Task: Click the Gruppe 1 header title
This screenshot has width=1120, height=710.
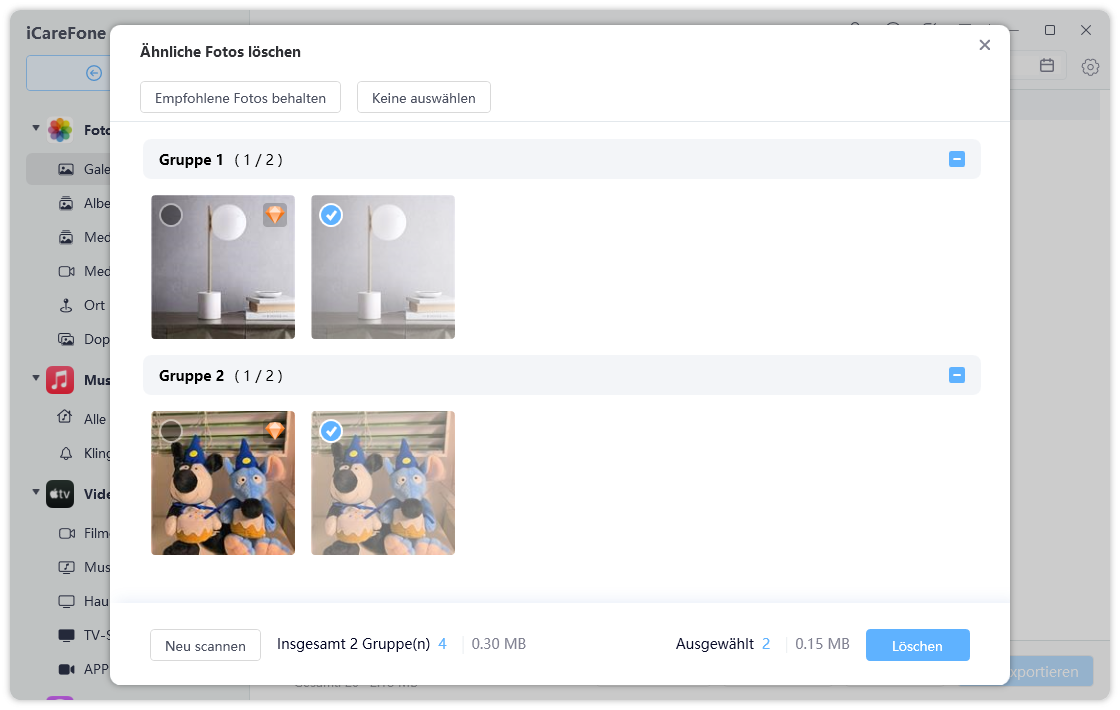Action: pos(191,160)
